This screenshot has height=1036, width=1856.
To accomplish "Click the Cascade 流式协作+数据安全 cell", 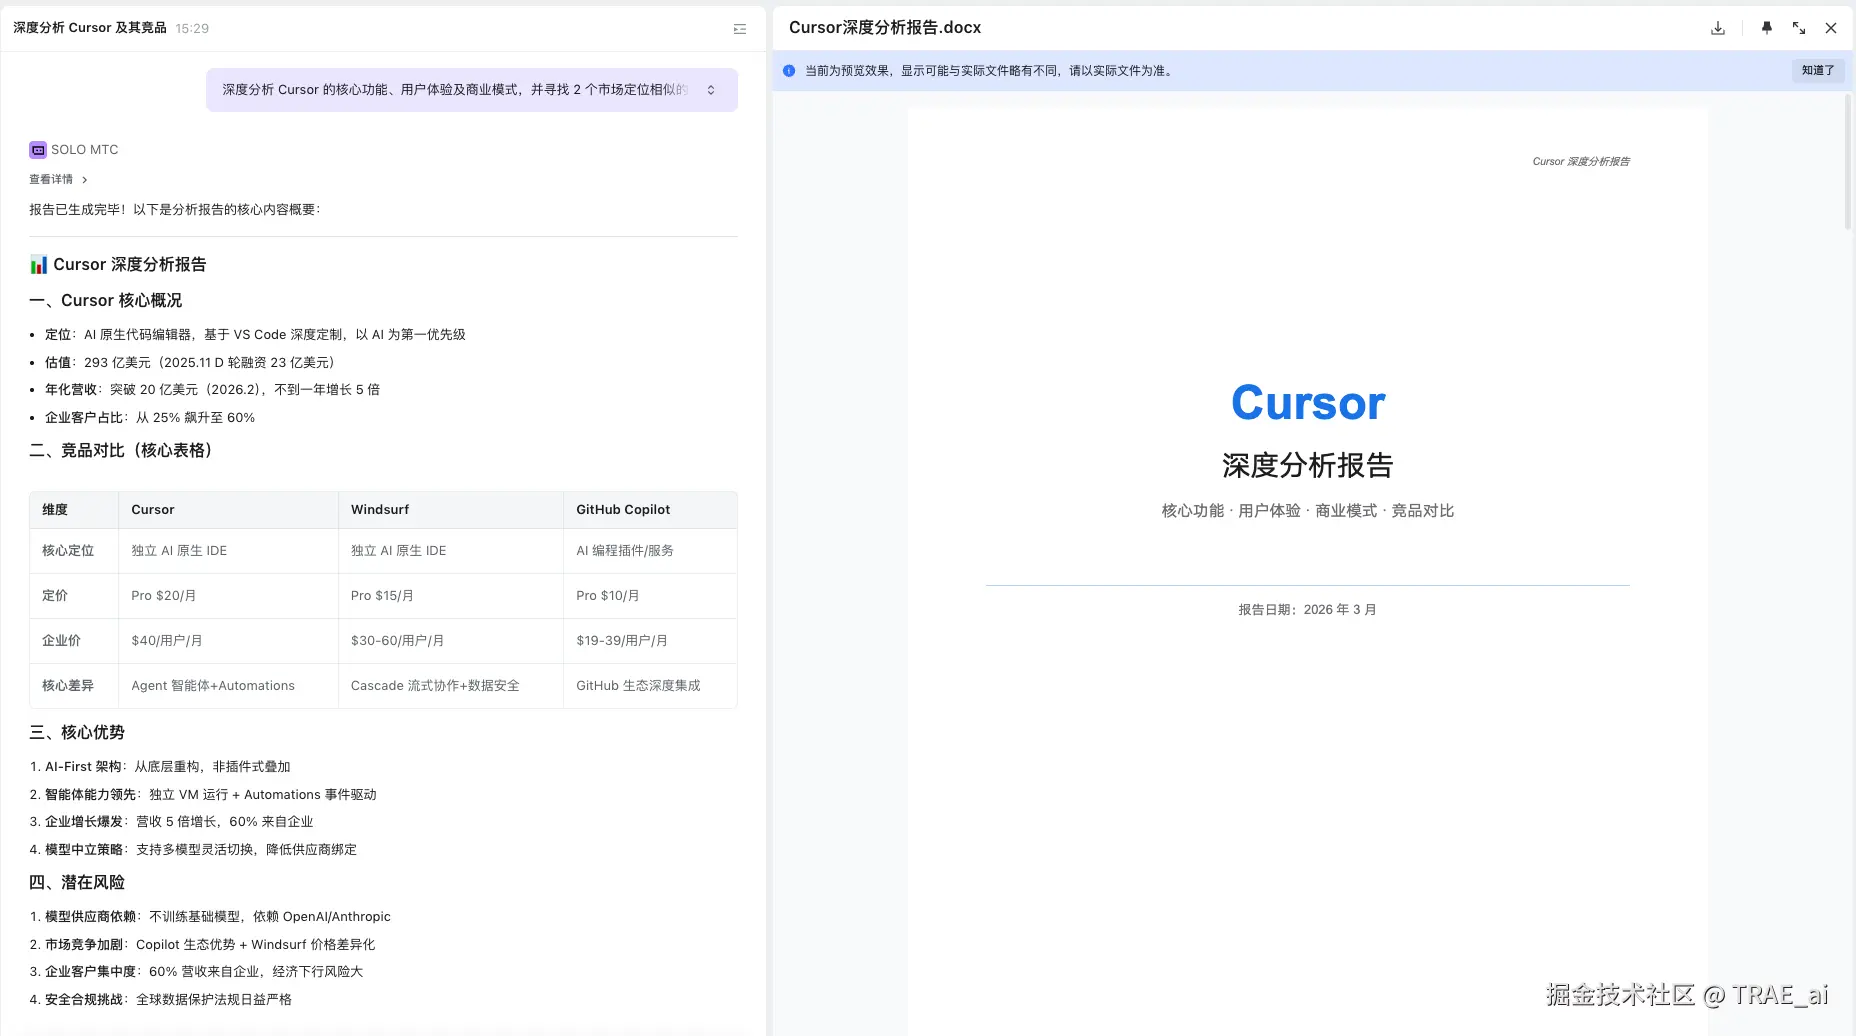I will coord(435,686).
